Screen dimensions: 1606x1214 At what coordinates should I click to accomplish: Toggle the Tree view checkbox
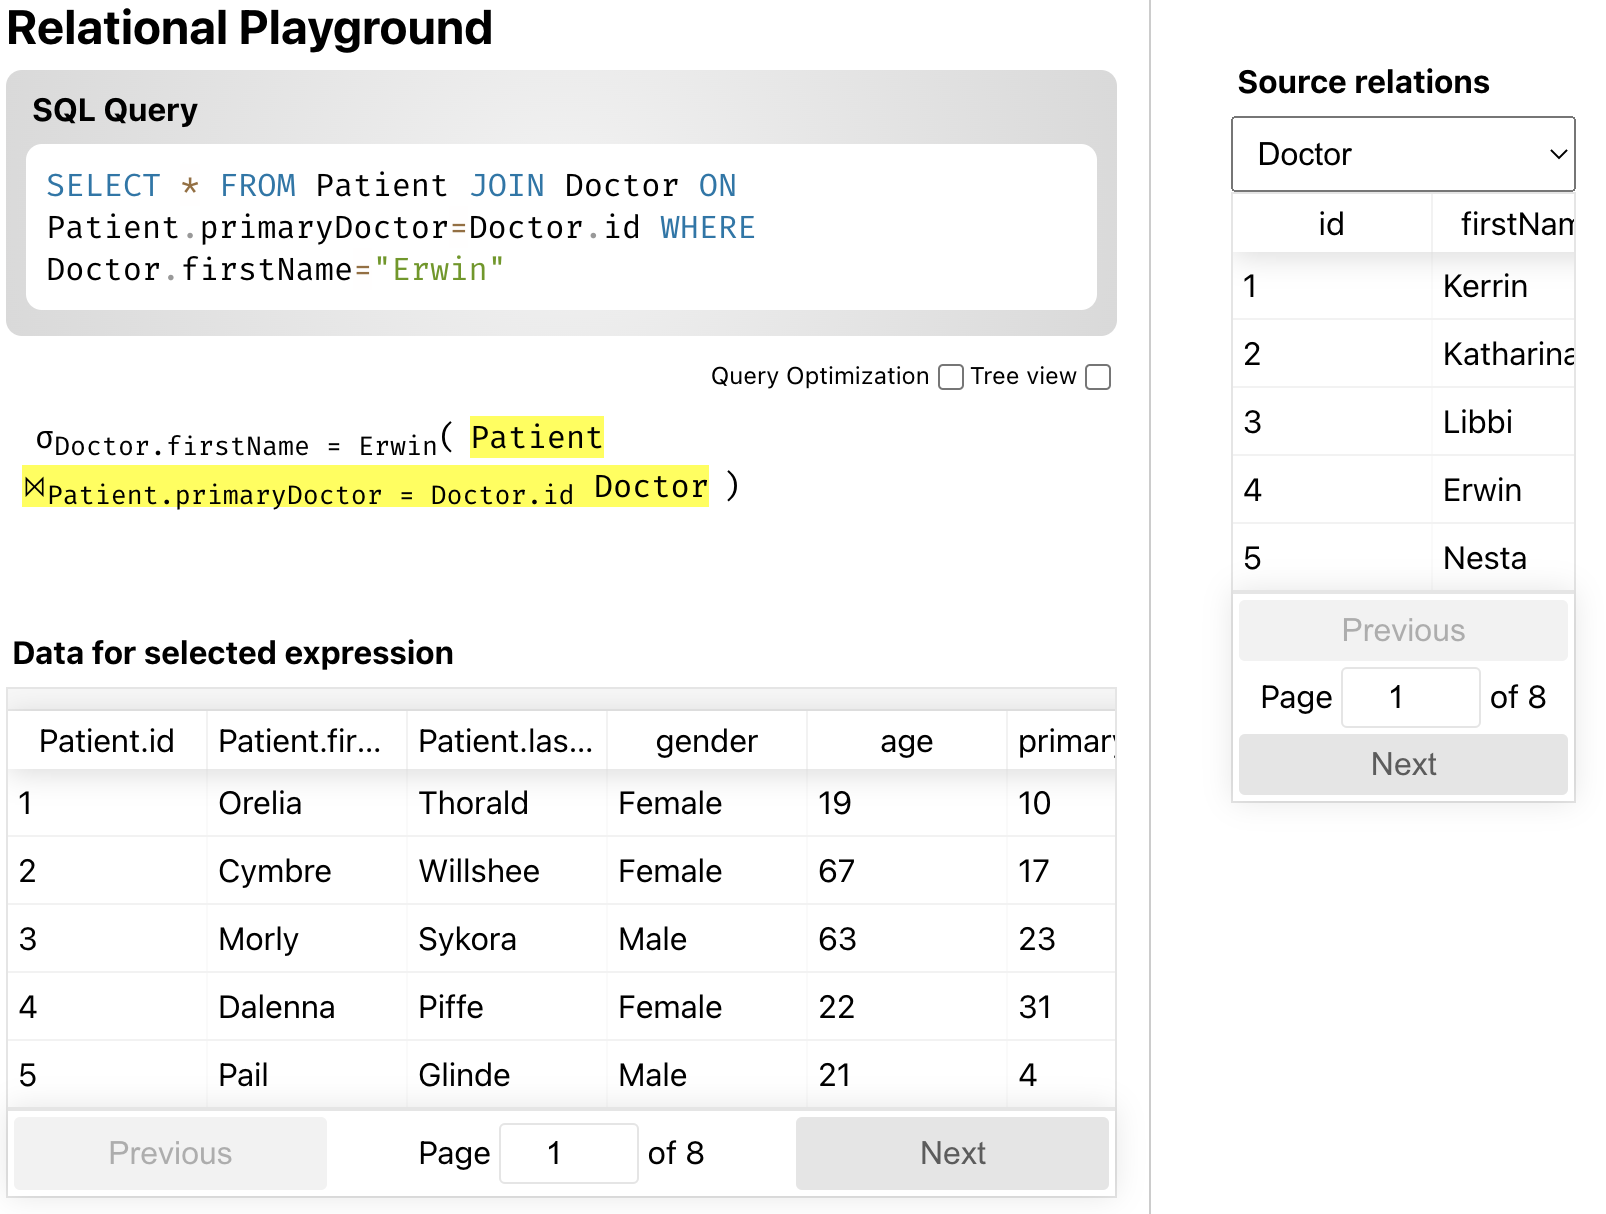pyautogui.click(x=1098, y=377)
